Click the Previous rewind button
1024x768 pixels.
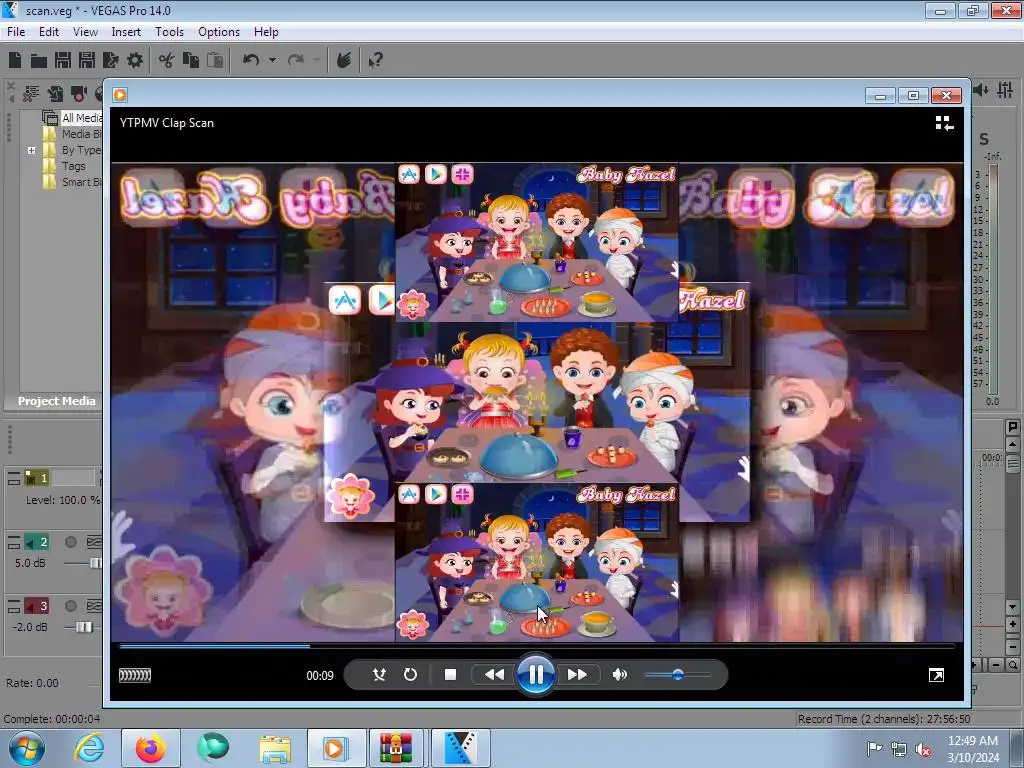pyautogui.click(x=494, y=675)
